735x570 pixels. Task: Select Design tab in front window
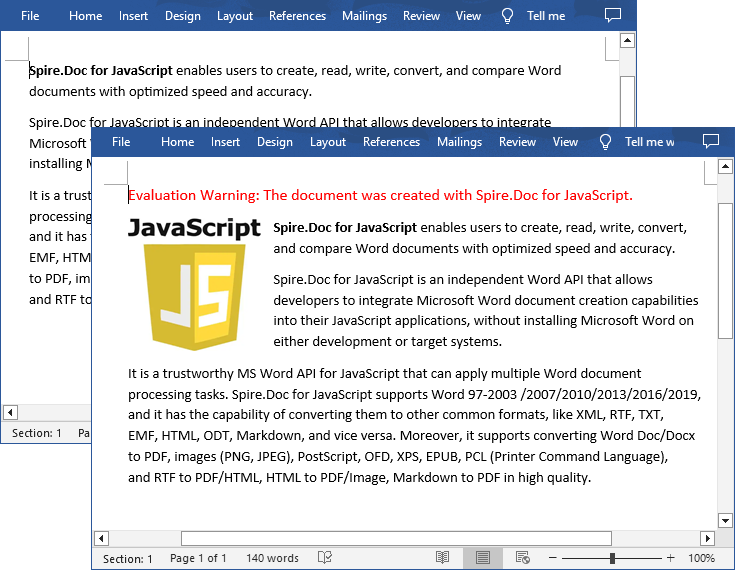274,142
